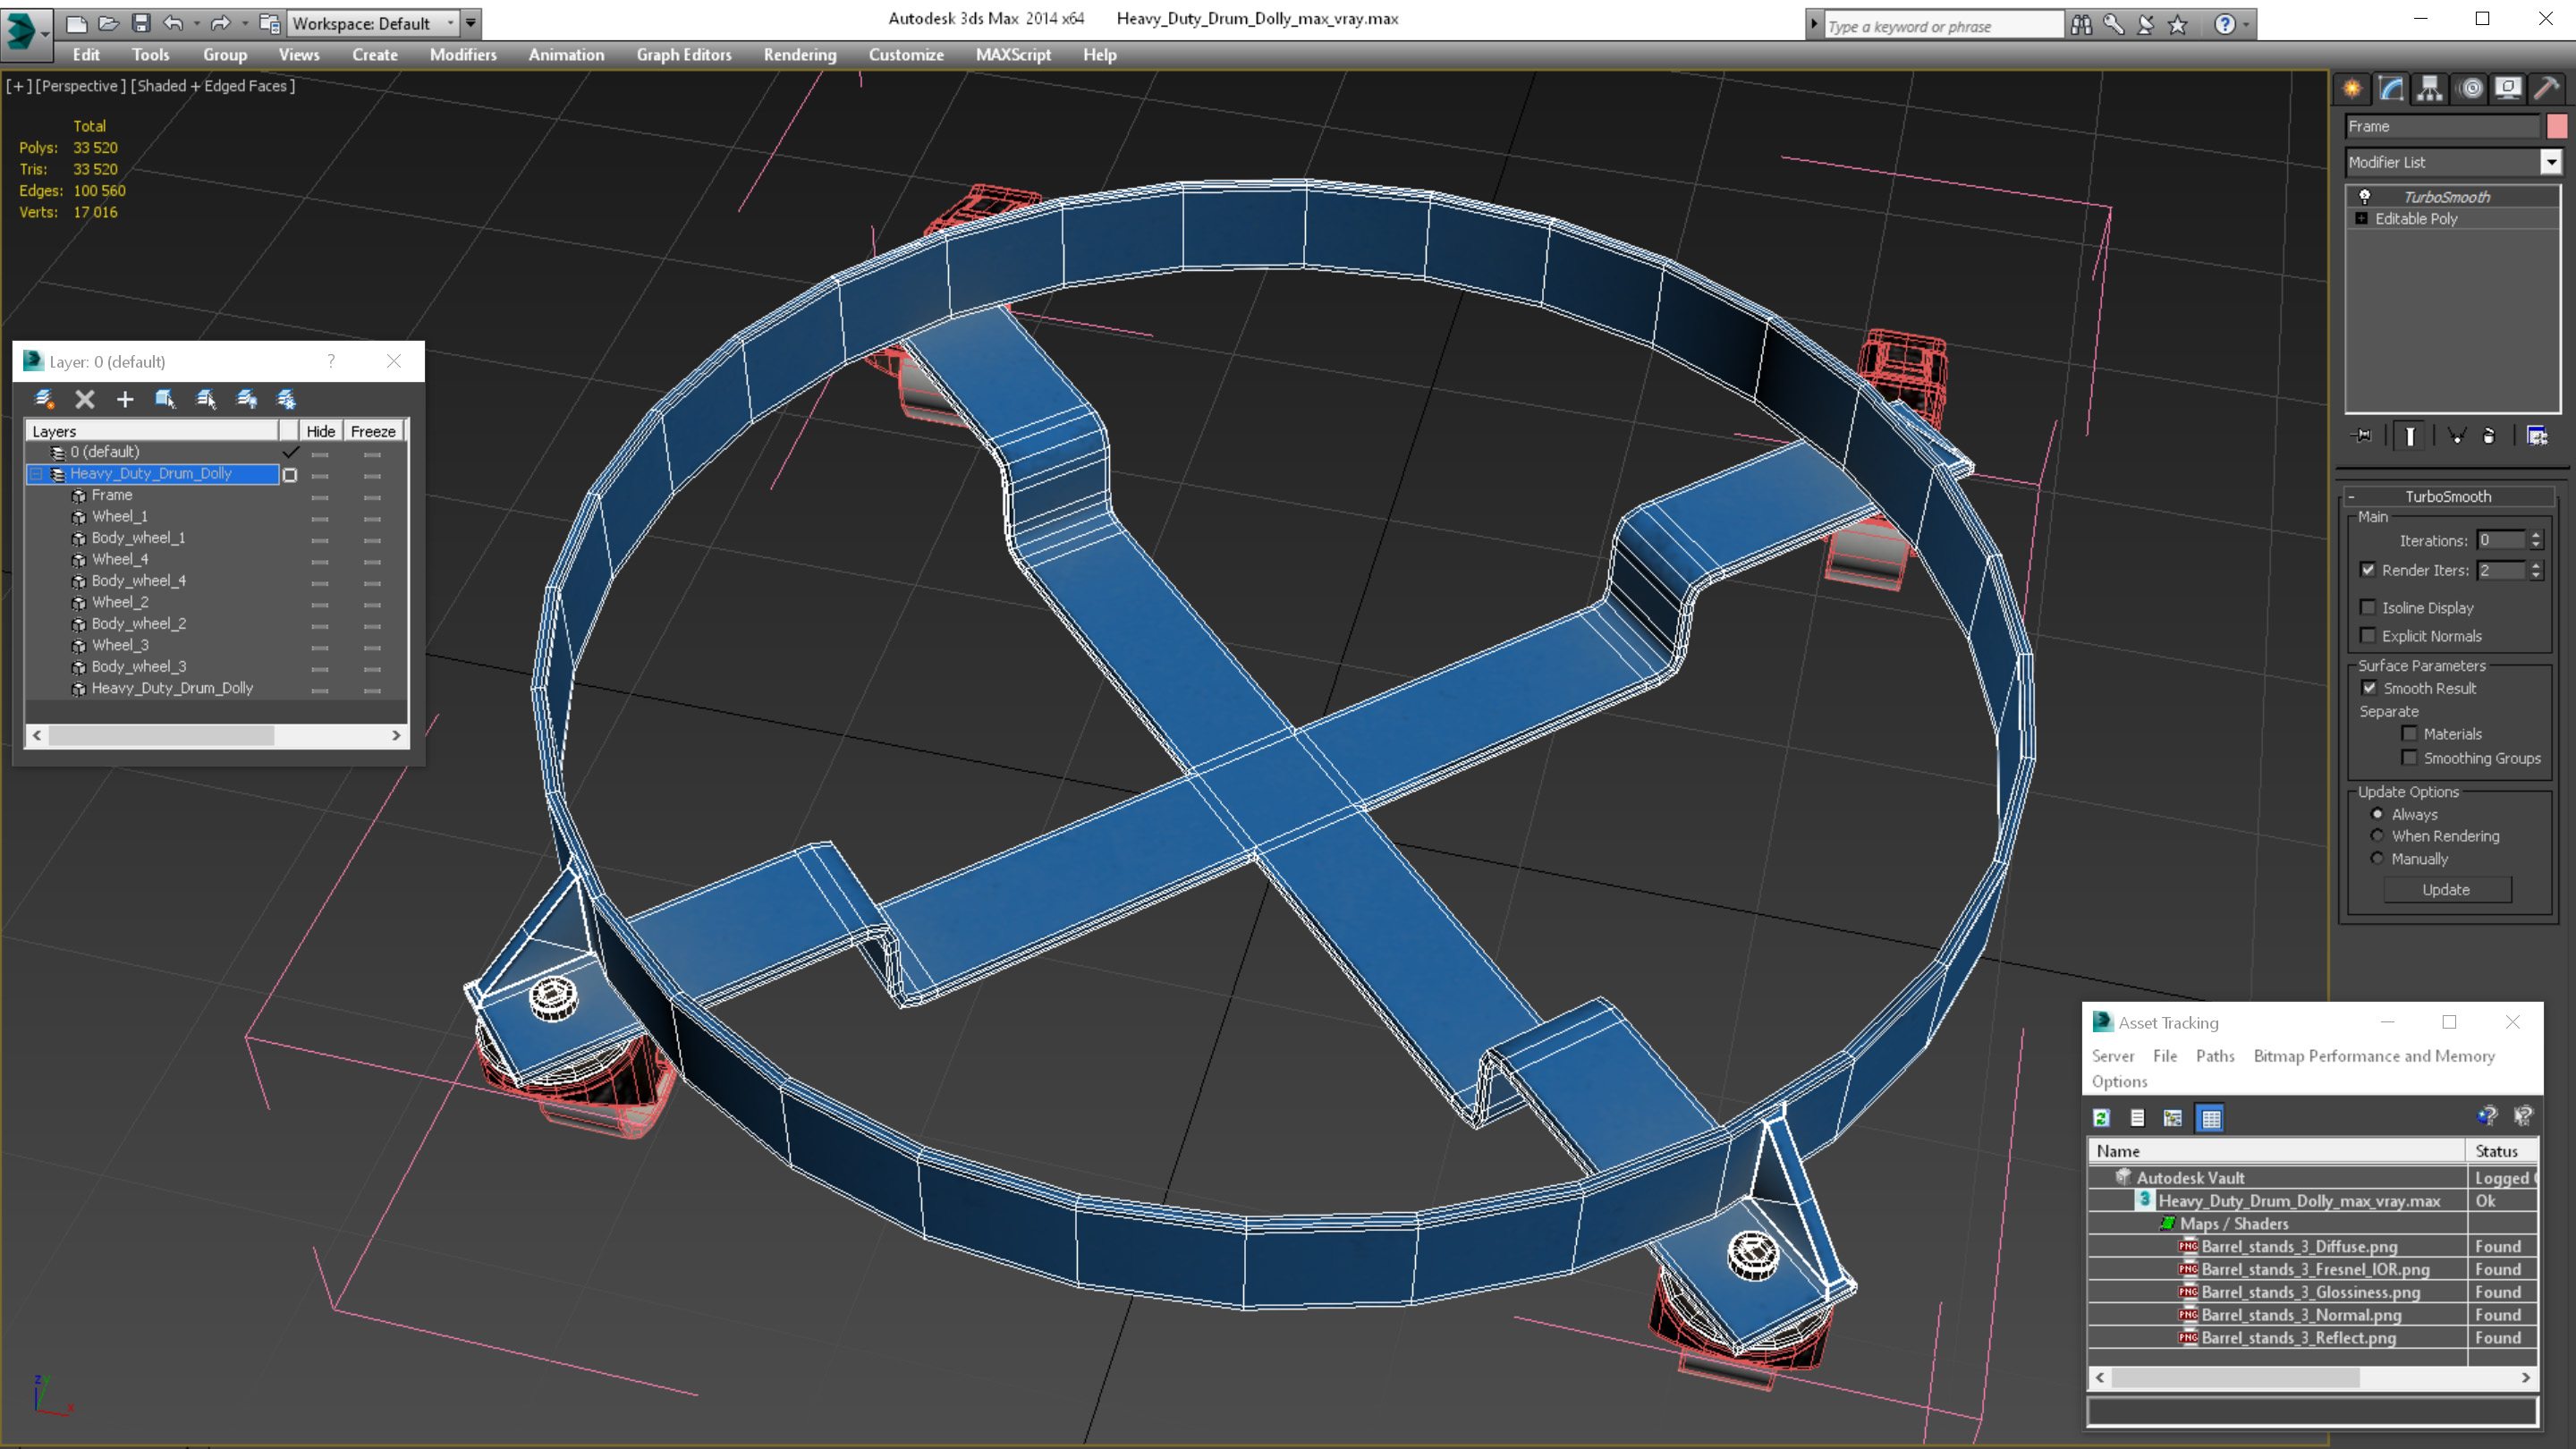The image size is (2576, 1449).
Task: Enable Separate by Smoothing Groups checkbox
Action: pyautogui.click(x=2409, y=757)
